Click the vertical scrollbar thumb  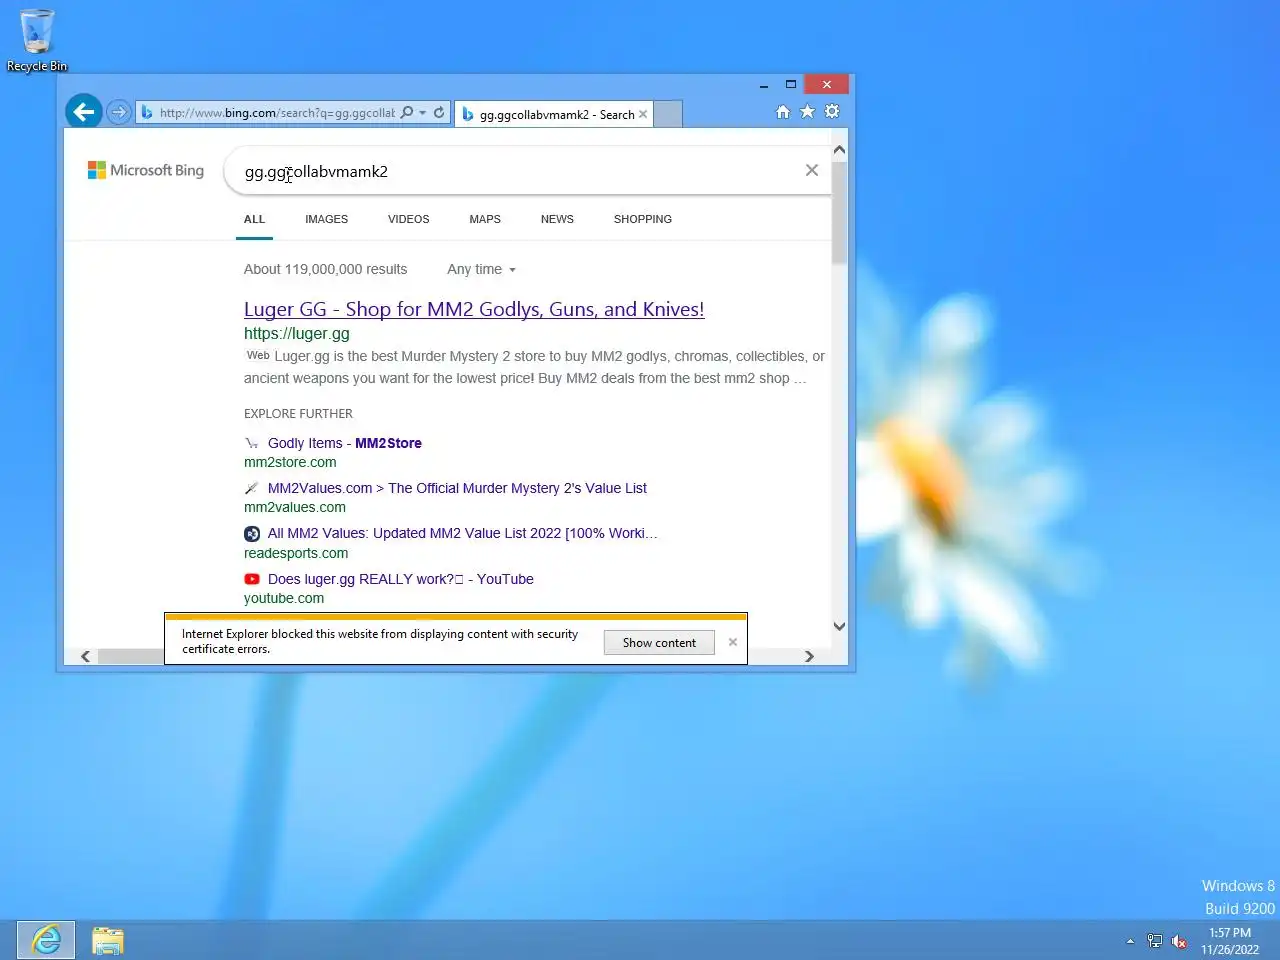(839, 212)
